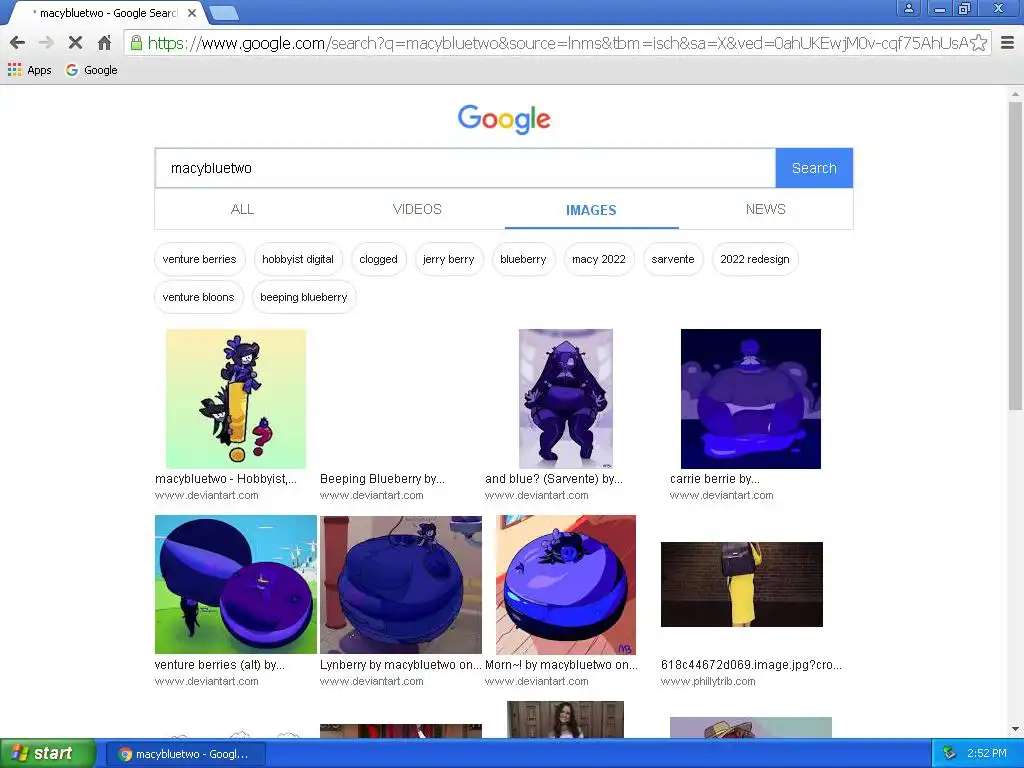This screenshot has width=1024, height=768.
Task: Open the Chrome hamburger menu
Action: point(1008,43)
